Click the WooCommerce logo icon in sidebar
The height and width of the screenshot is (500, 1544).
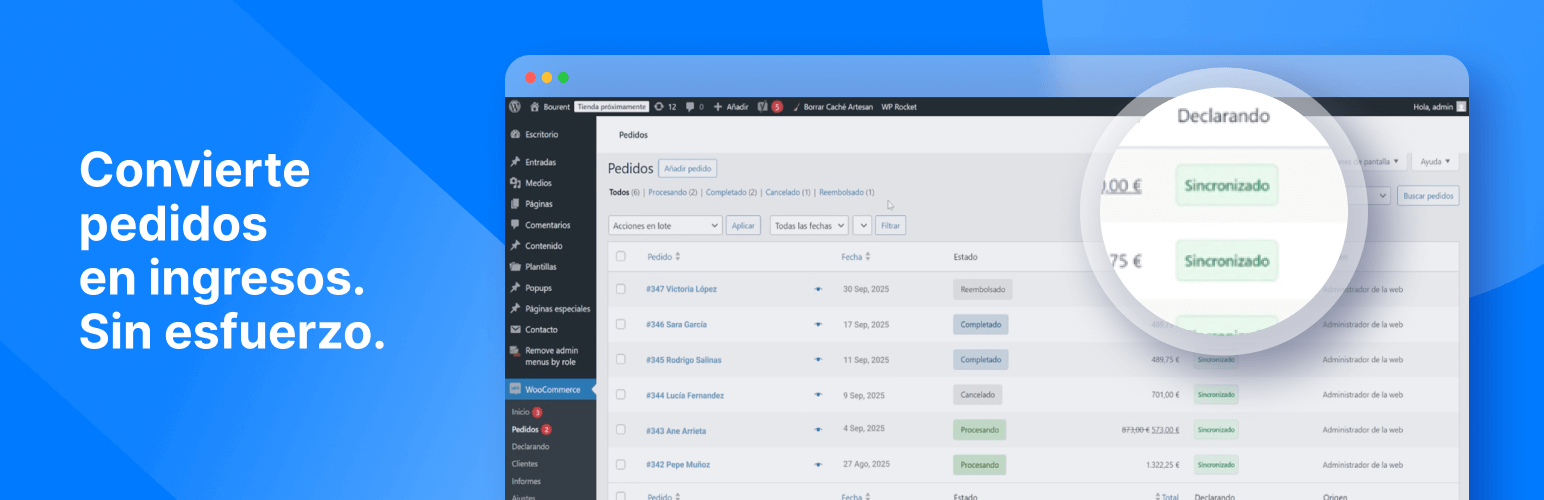[515, 389]
